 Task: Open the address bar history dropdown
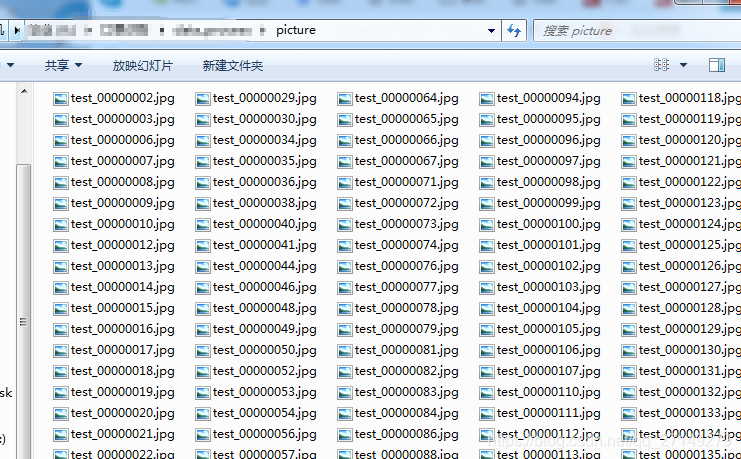tap(491, 31)
